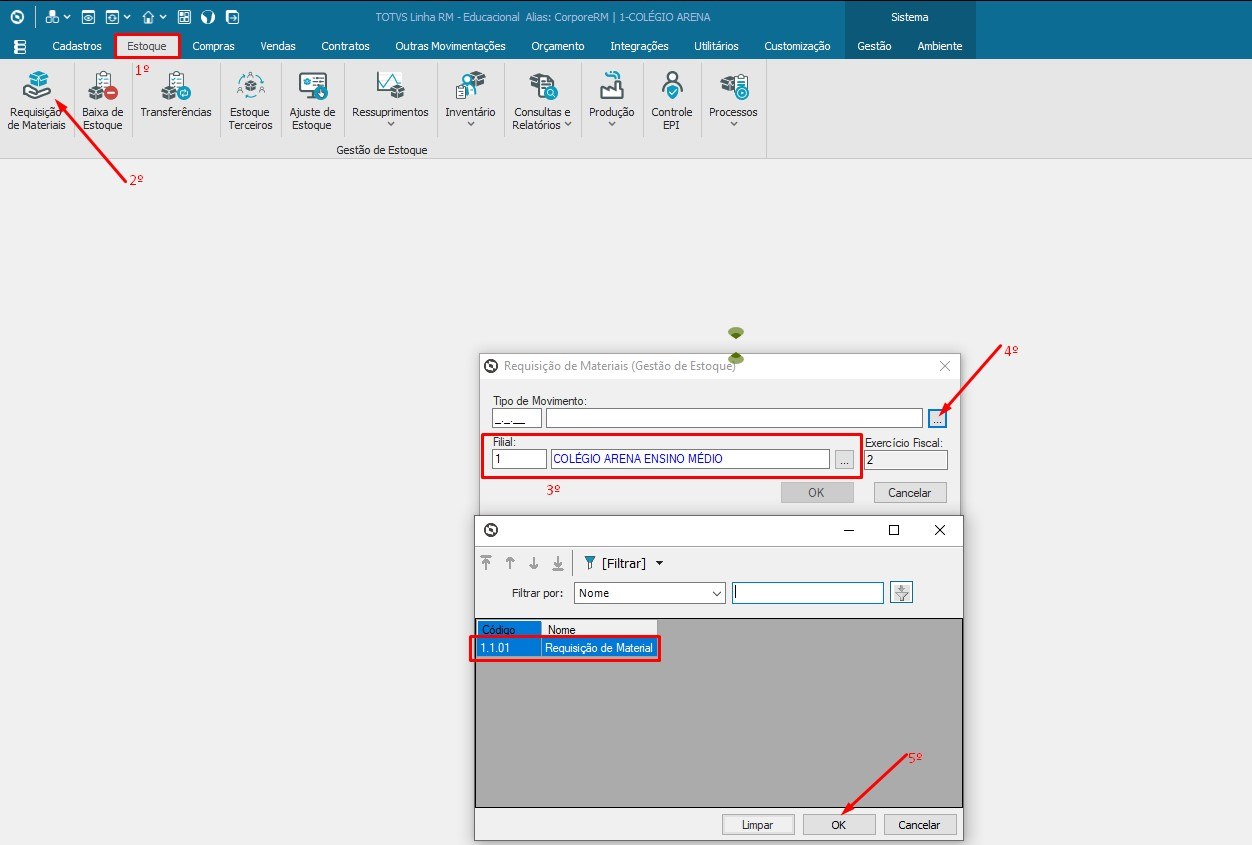
Task: Select the Gestão tab under Sistema
Action: tap(874, 46)
